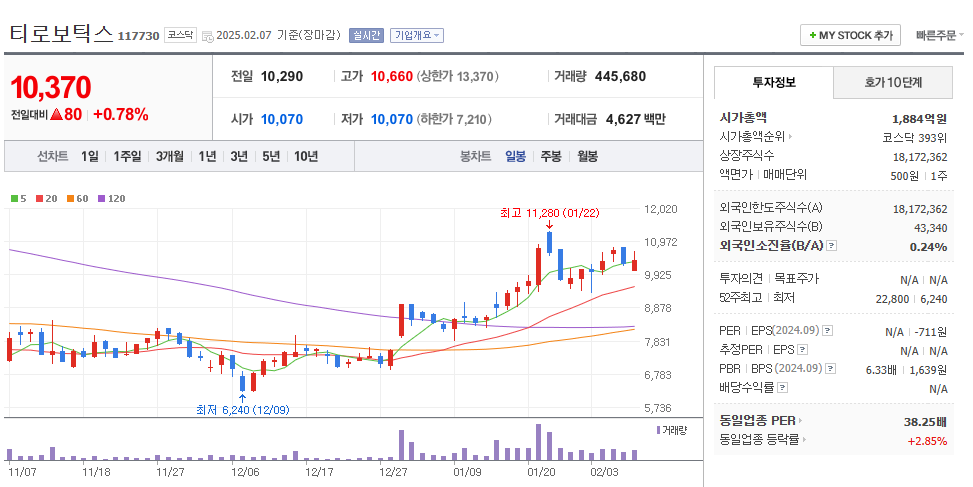
Task: Click the 코스닥 market label
Action: point(180,35)
